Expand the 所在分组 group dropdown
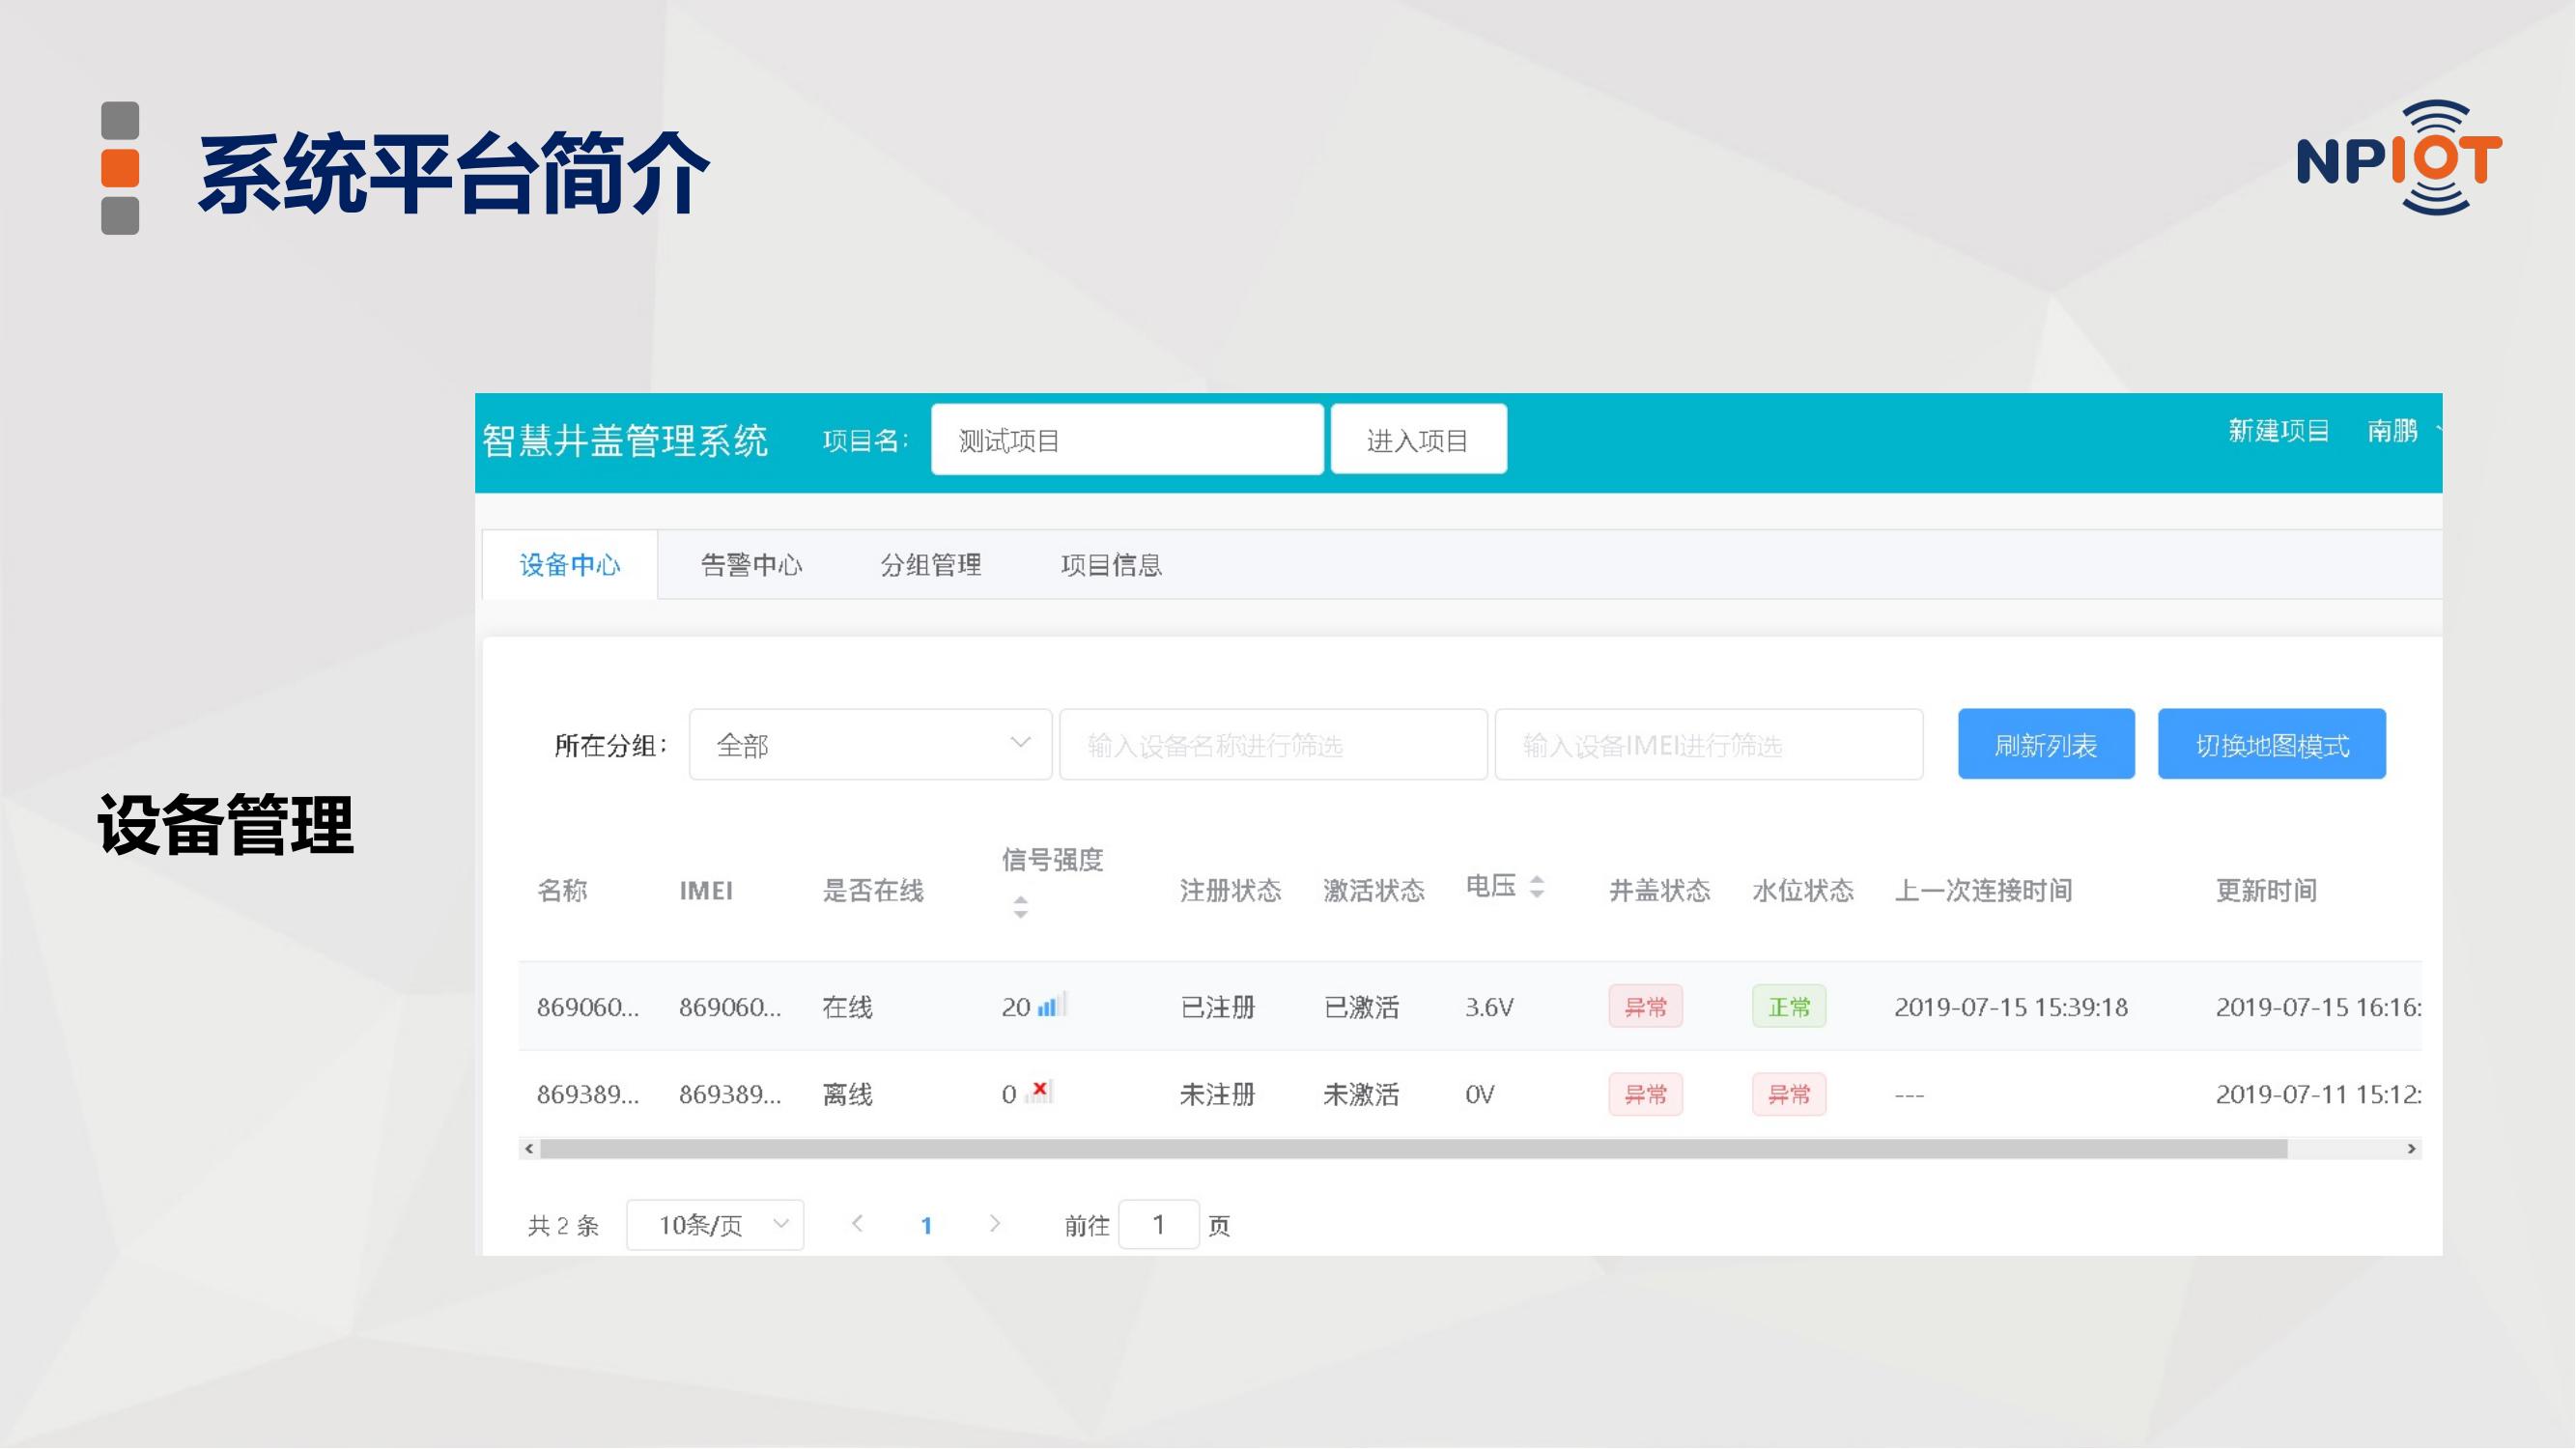The height and width of the screenshot is (1449, 2576). click(x=869, y=745)
